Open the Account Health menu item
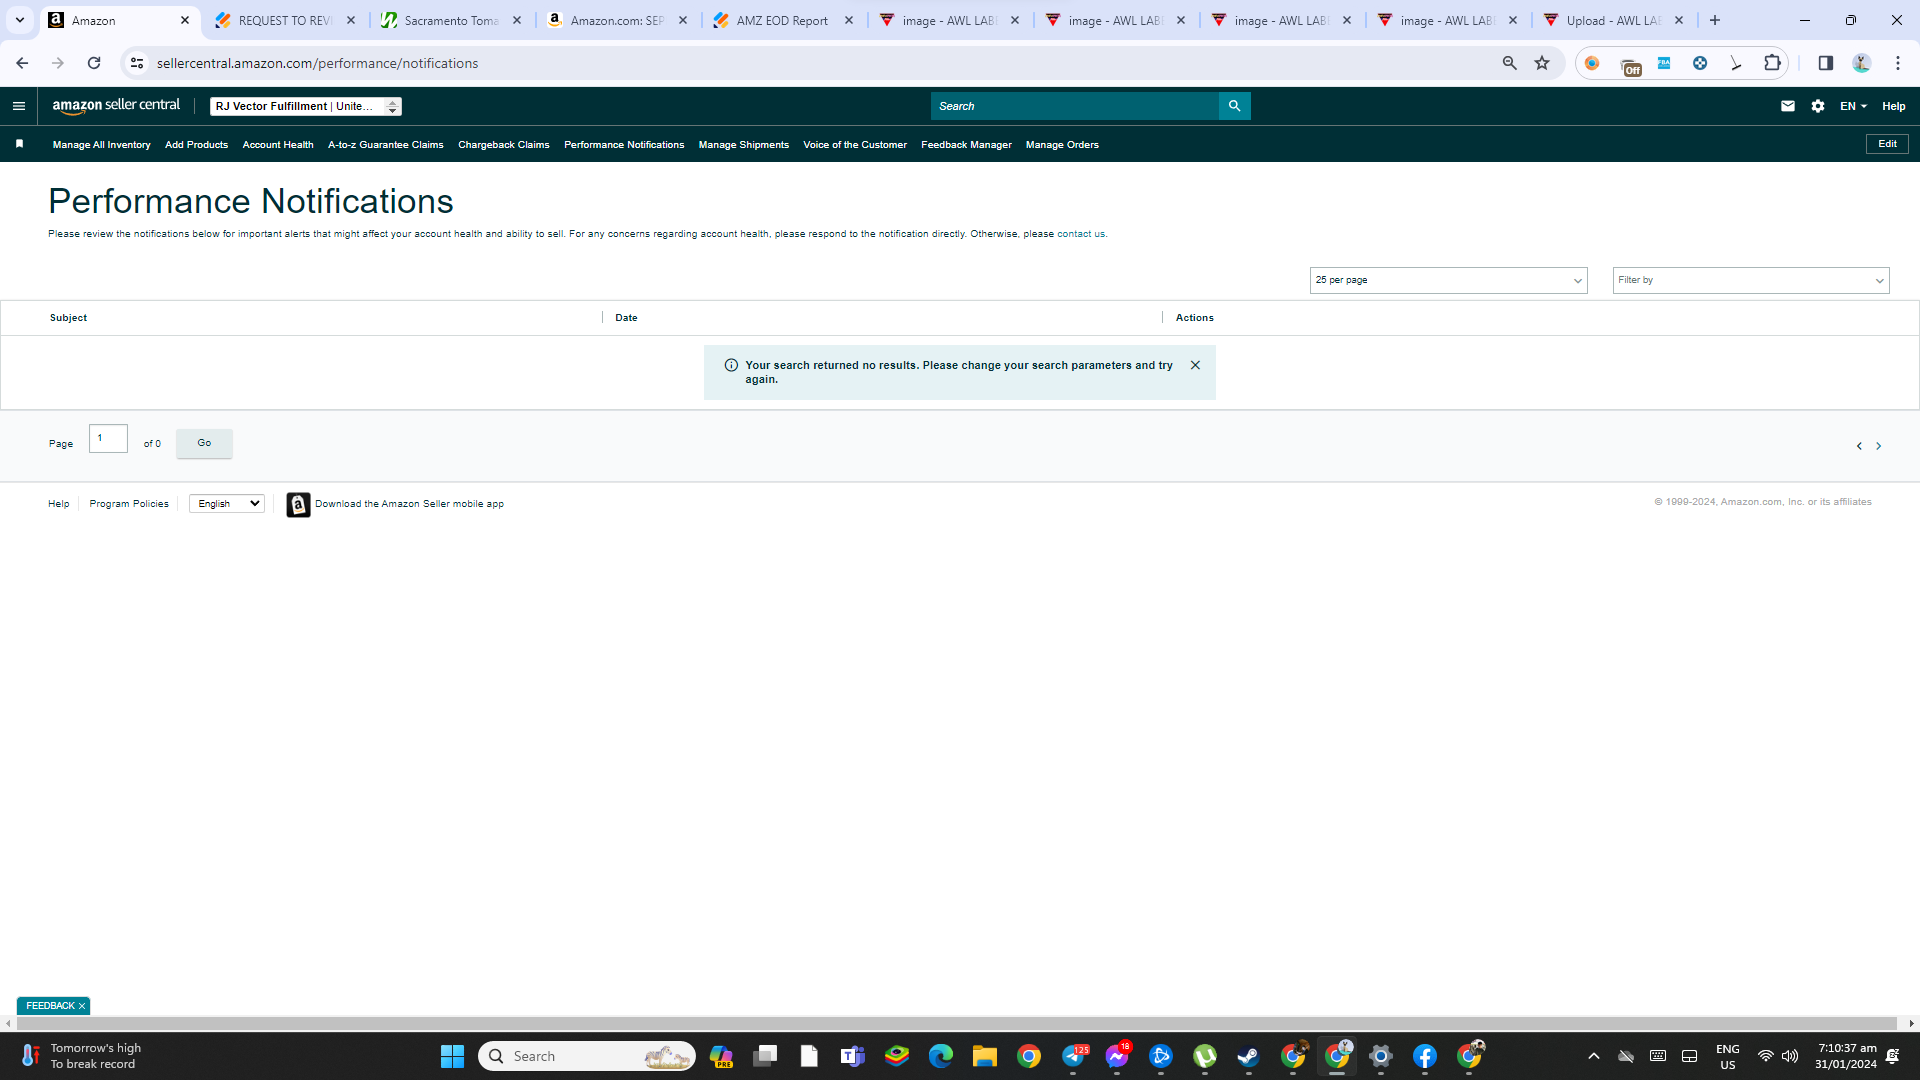The width and height of the screenshot is (1920, 1080). [278, 145]
